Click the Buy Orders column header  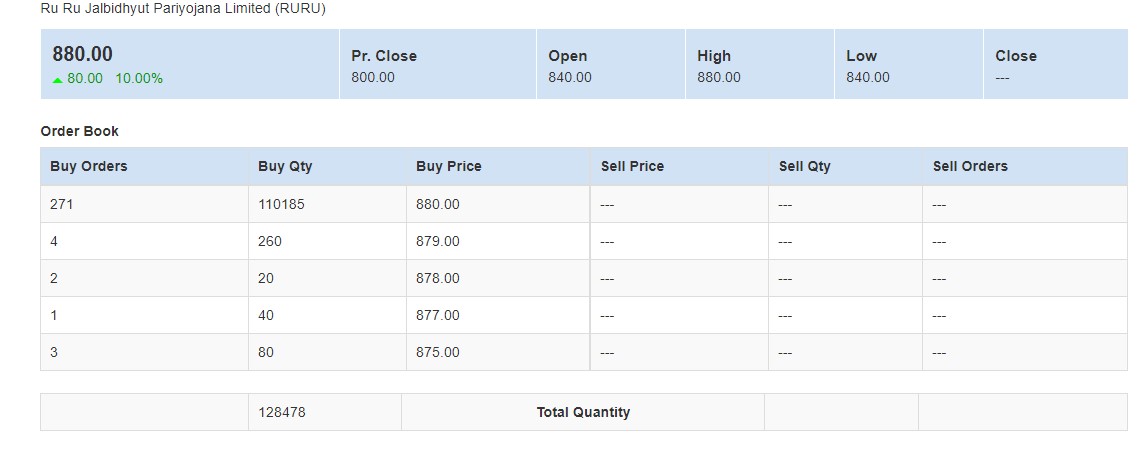(89, 166)
